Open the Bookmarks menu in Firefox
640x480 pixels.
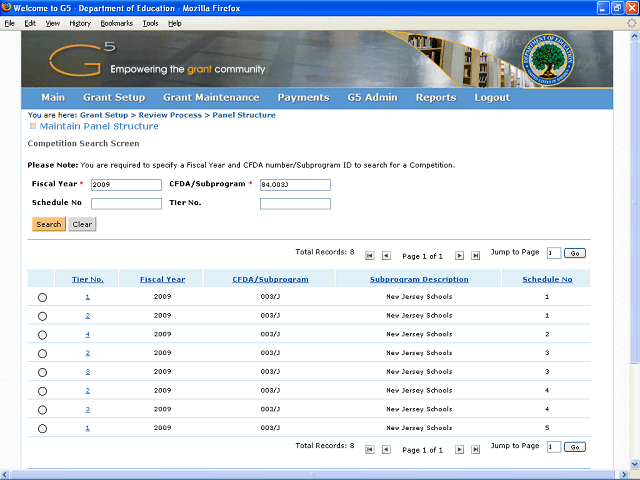pyautogui.click(x=116, y=22)
